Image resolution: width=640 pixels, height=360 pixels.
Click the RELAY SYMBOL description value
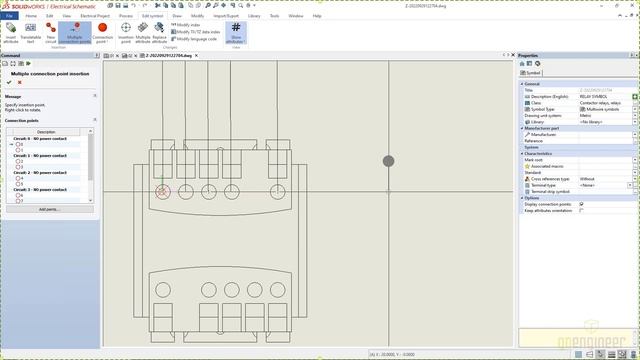tap(593, 97)
